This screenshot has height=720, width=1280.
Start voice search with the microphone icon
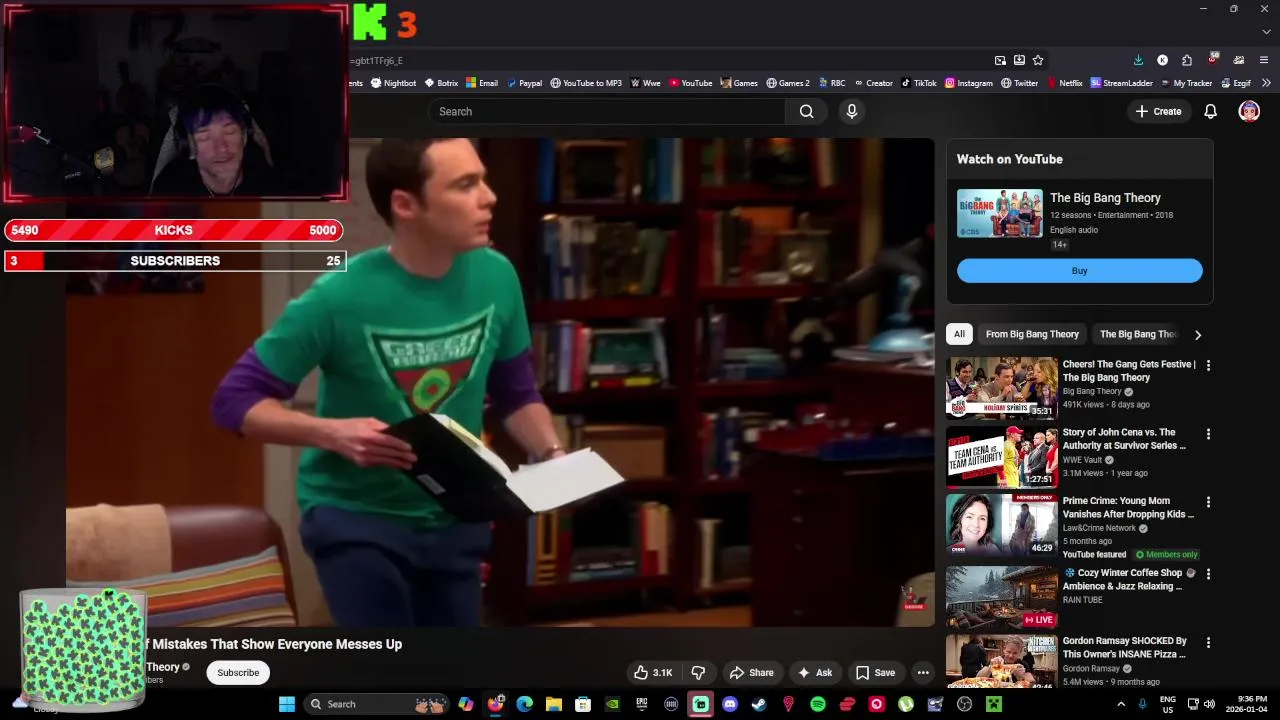[852, 111]
